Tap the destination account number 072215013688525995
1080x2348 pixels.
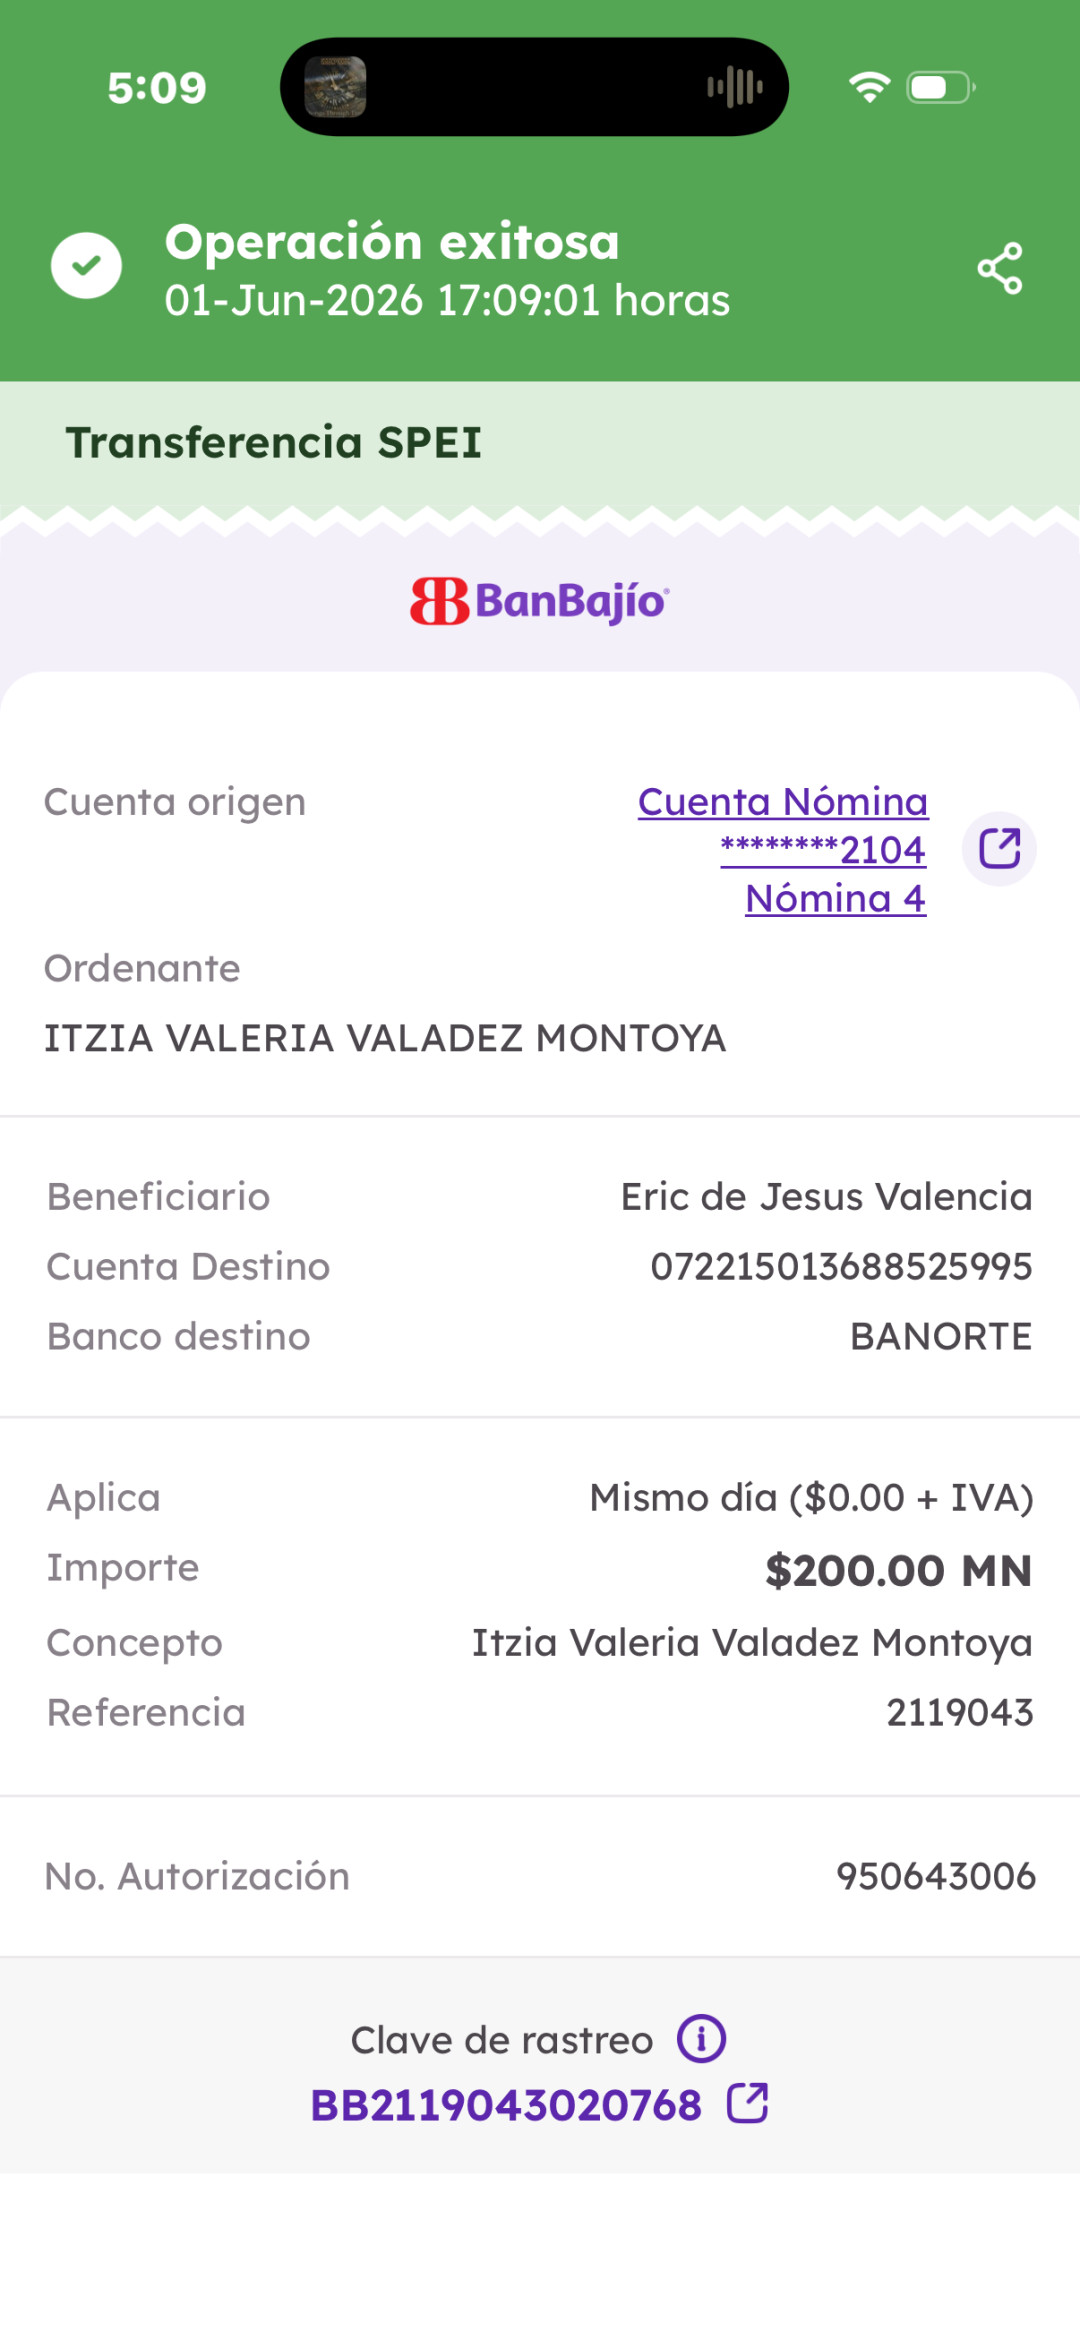tap(841, 1266)
